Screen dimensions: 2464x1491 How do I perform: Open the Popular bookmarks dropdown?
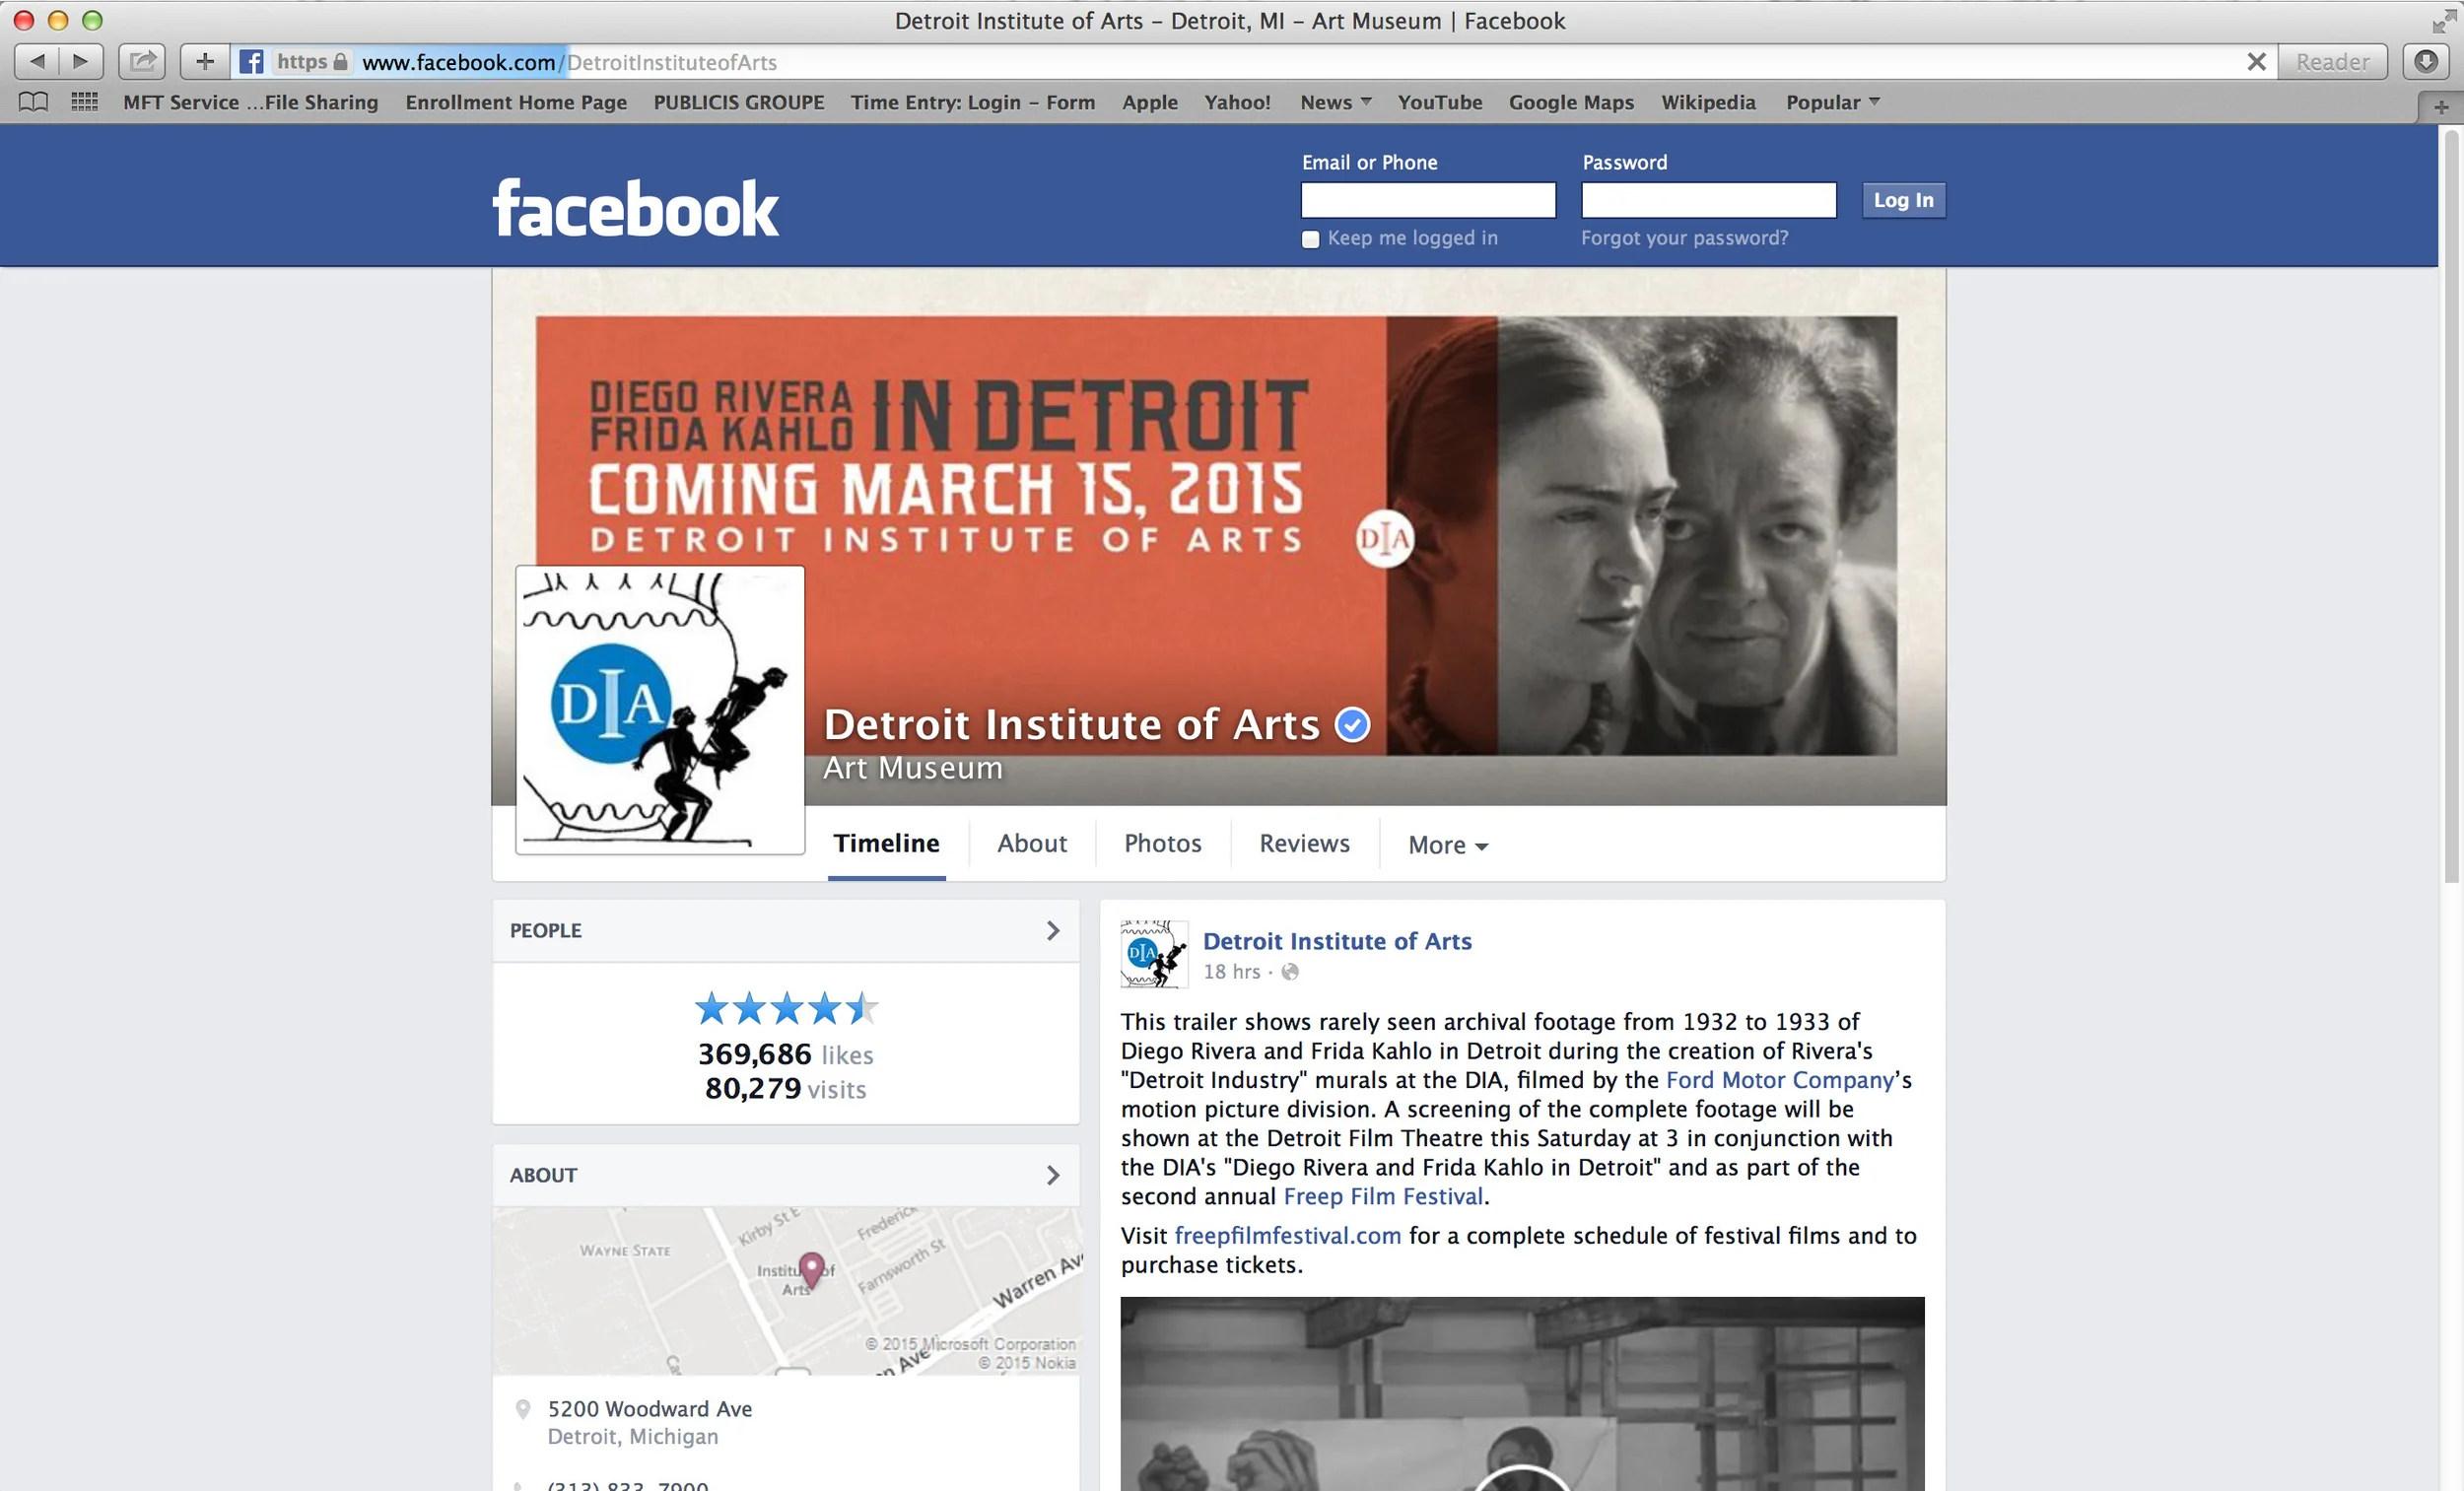1832,102
